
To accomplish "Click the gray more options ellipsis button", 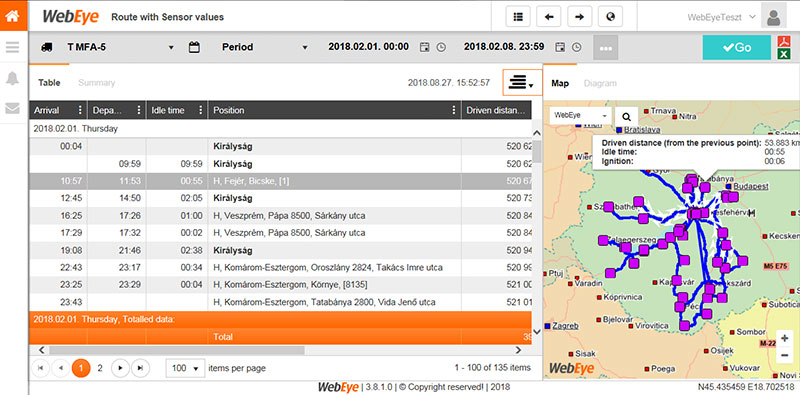I will click(606, 47).
